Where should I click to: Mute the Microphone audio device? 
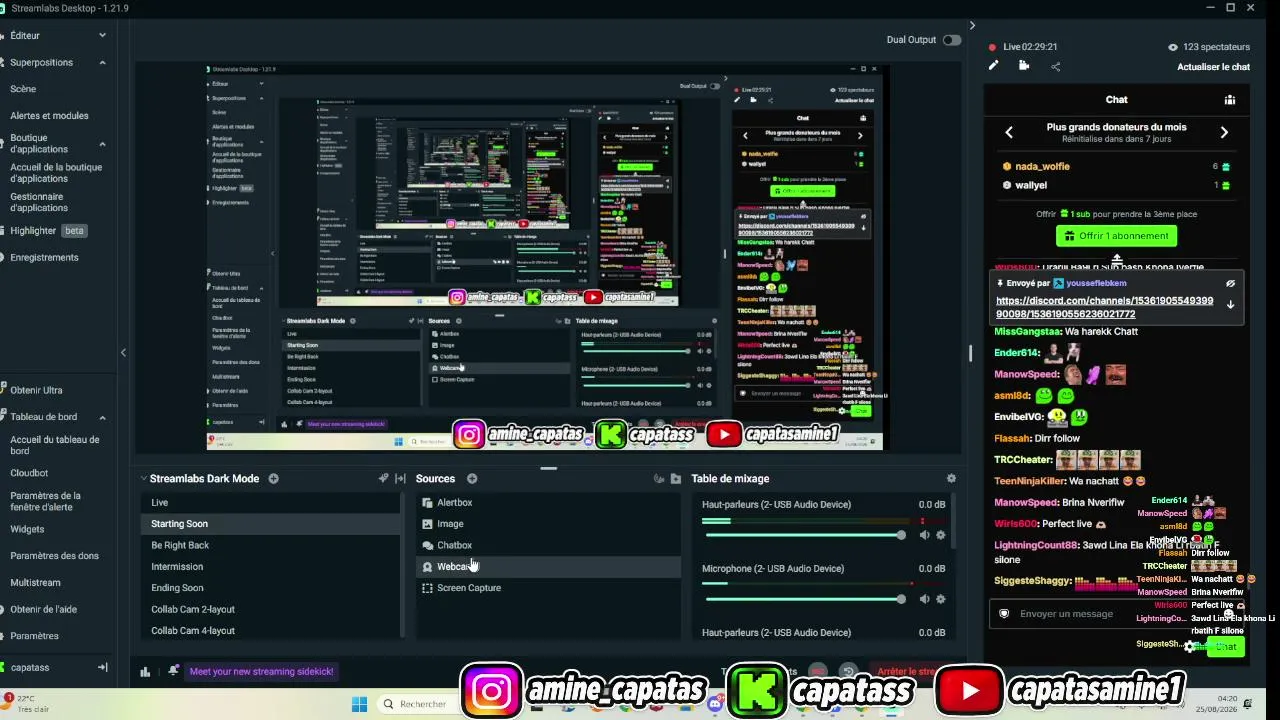tap(924, 600)
